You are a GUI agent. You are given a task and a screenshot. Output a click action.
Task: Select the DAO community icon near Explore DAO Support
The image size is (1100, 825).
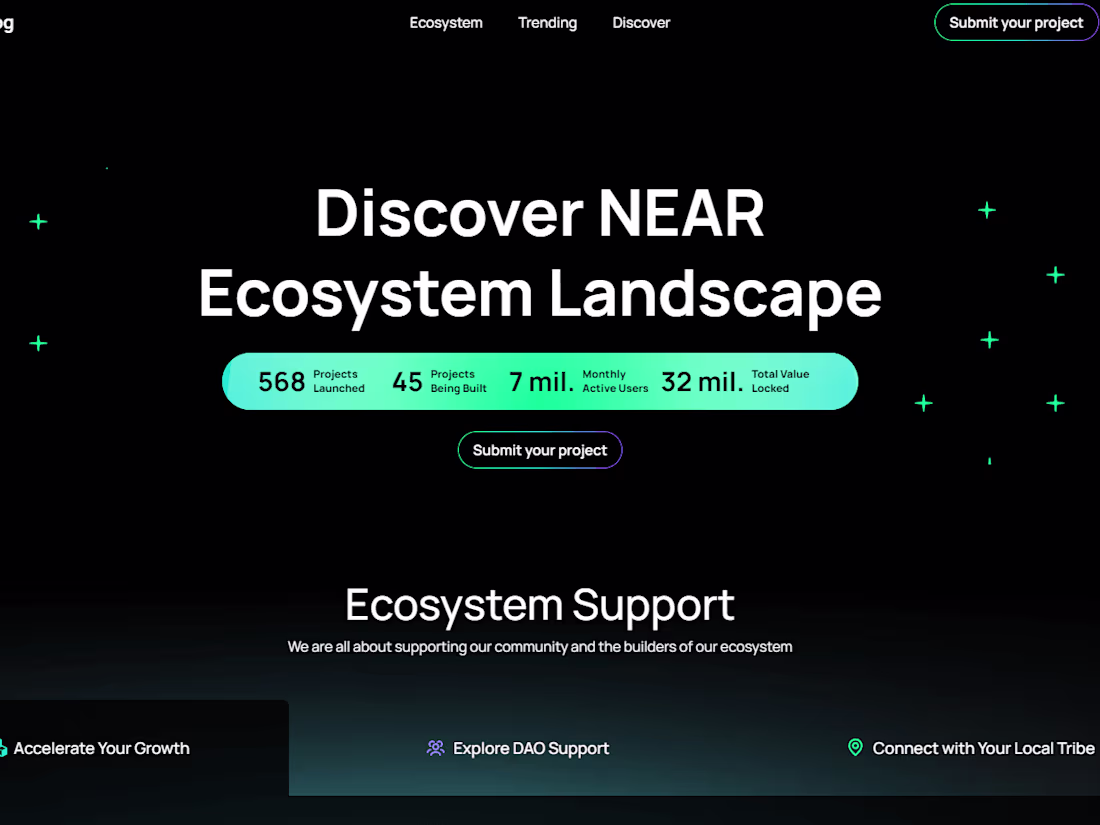[x=435, y=748]
